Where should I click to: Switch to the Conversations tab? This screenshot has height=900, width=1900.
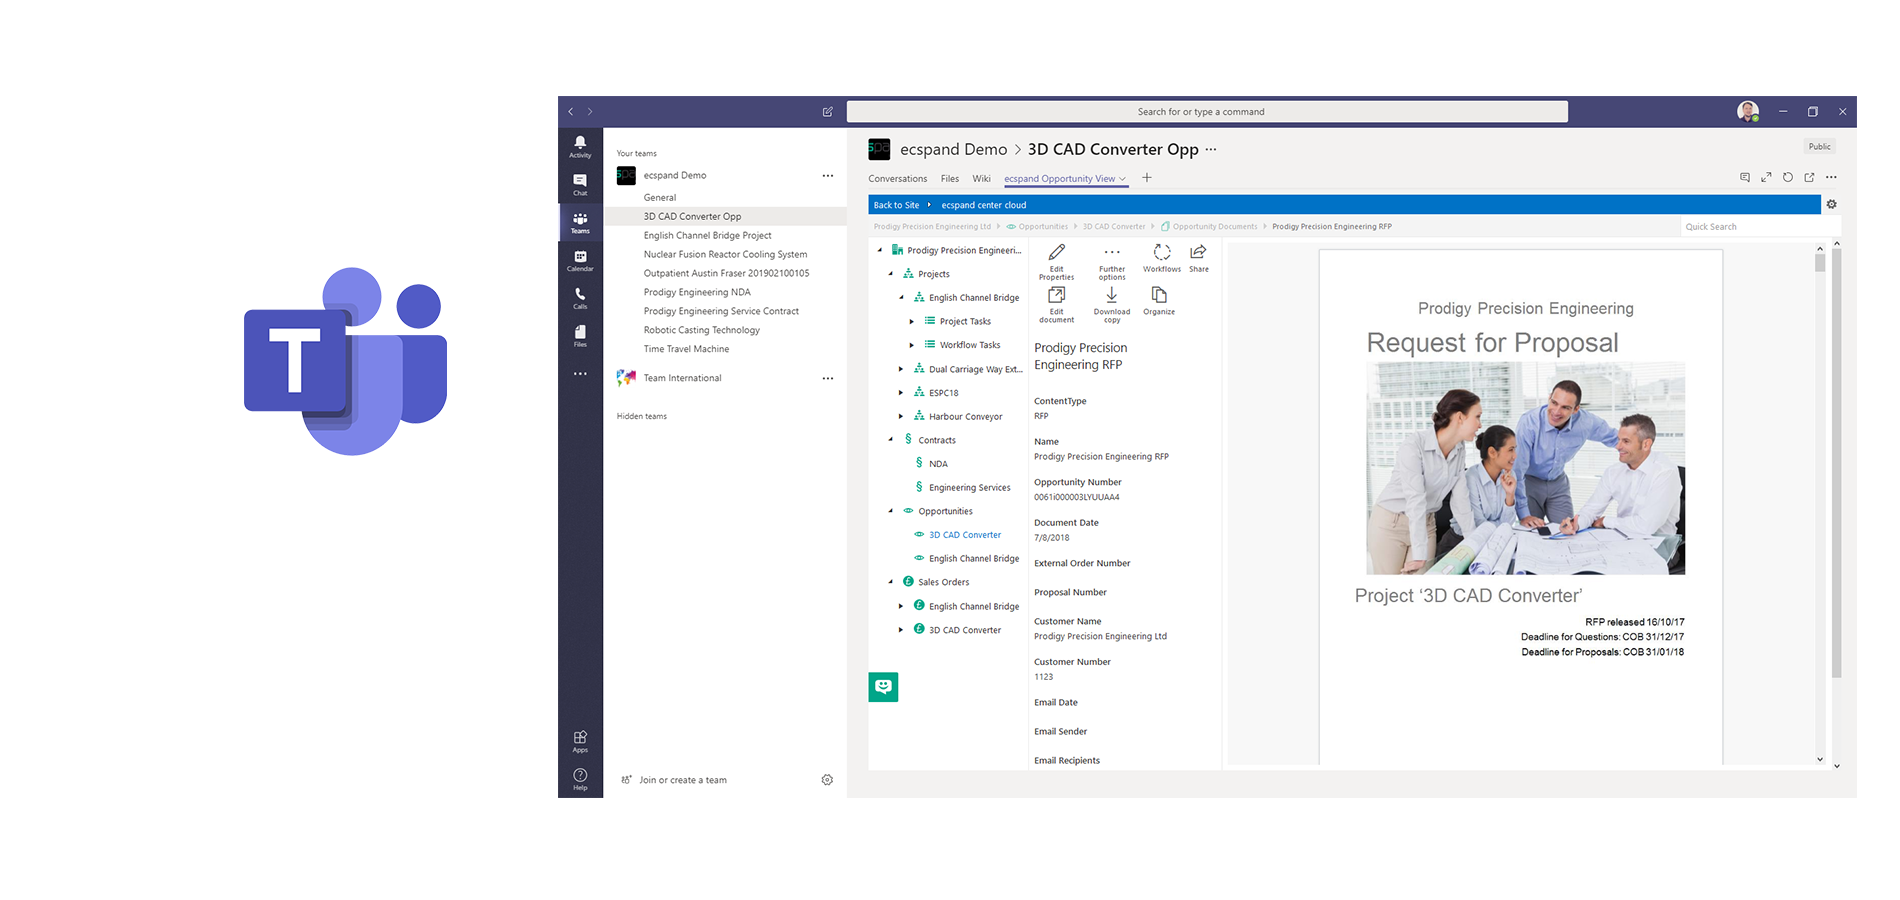point(897,179)
